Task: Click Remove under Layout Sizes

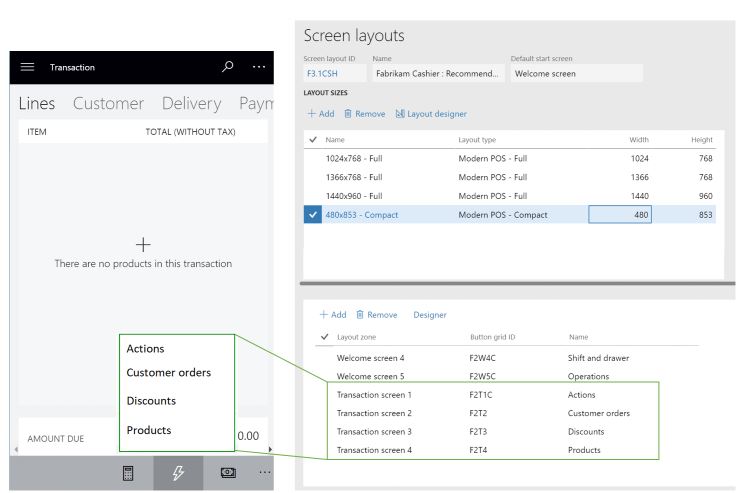Action: pyautogui.click(x=364, y=113)
